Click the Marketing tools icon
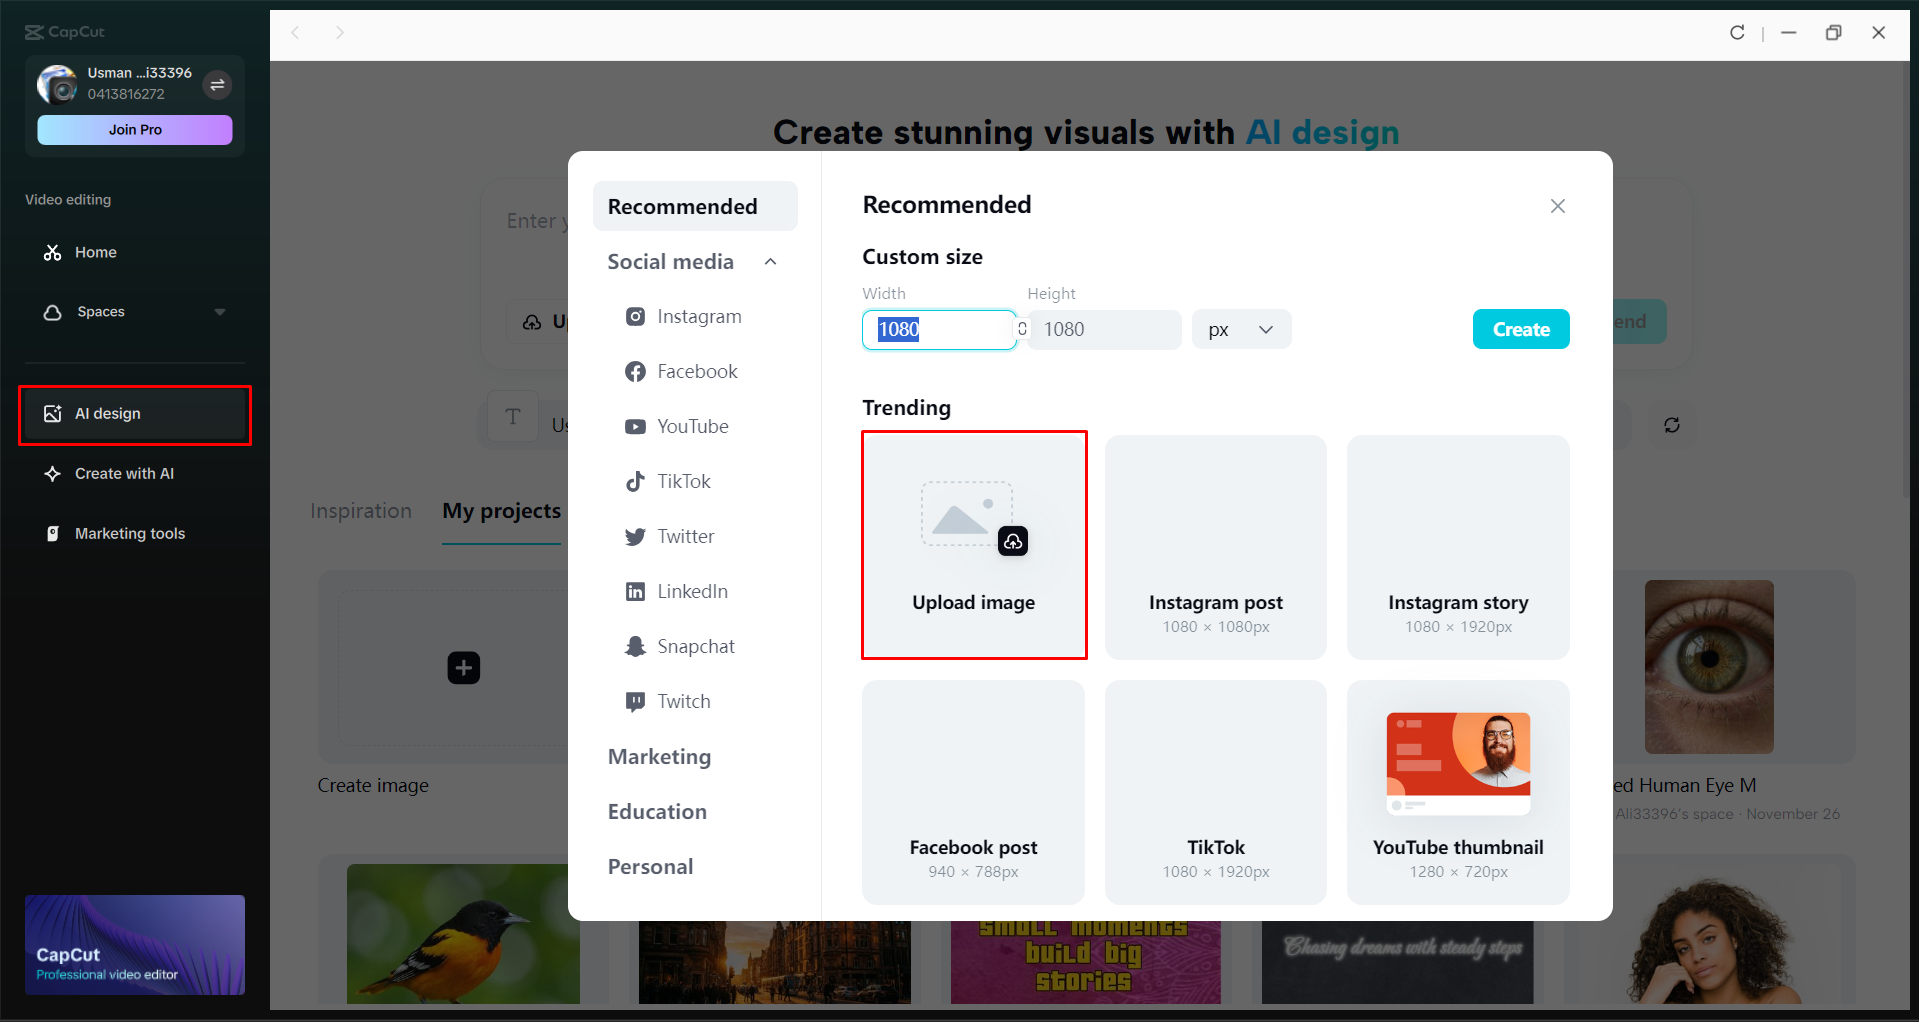 53,534
